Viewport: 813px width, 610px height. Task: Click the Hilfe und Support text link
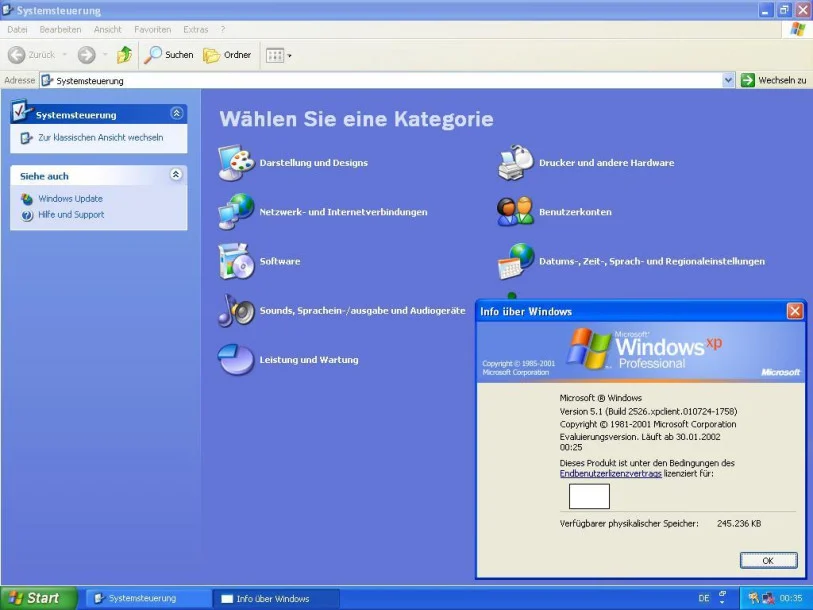tap(71, 215)
